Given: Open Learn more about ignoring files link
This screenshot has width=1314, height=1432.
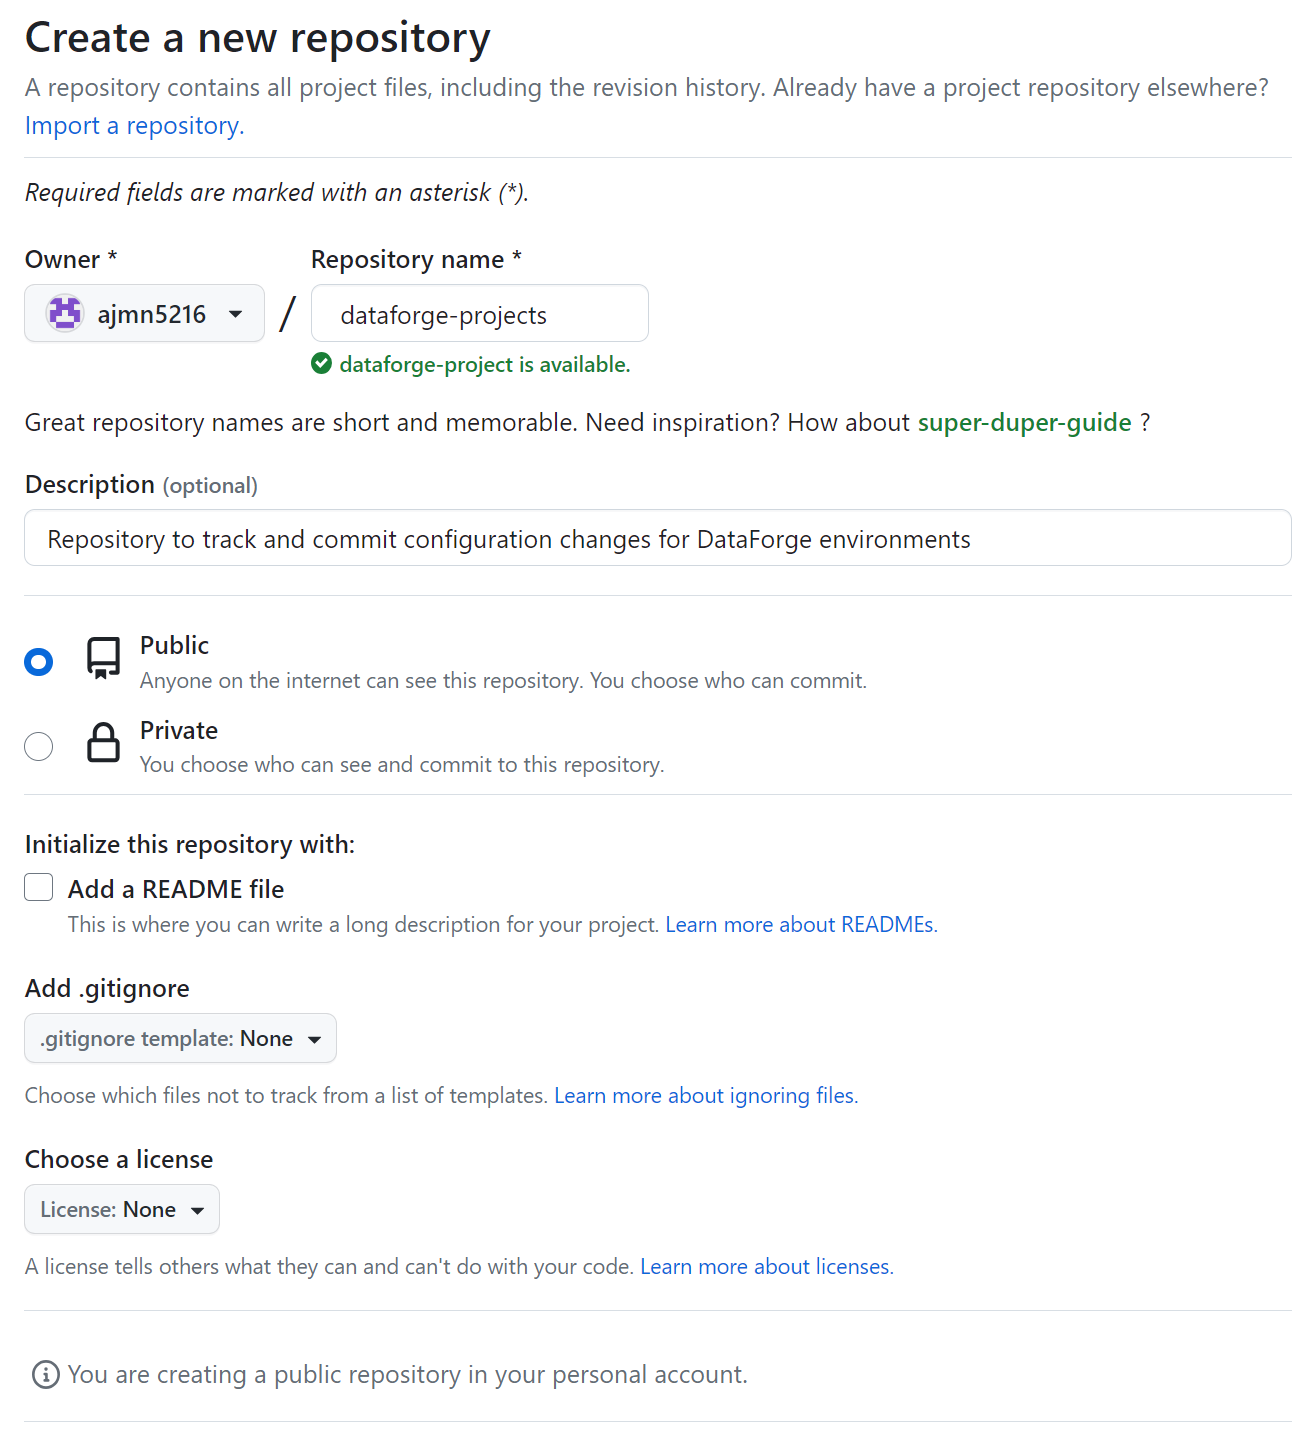Looking at the screenshot, I should tap(706, 1095).
